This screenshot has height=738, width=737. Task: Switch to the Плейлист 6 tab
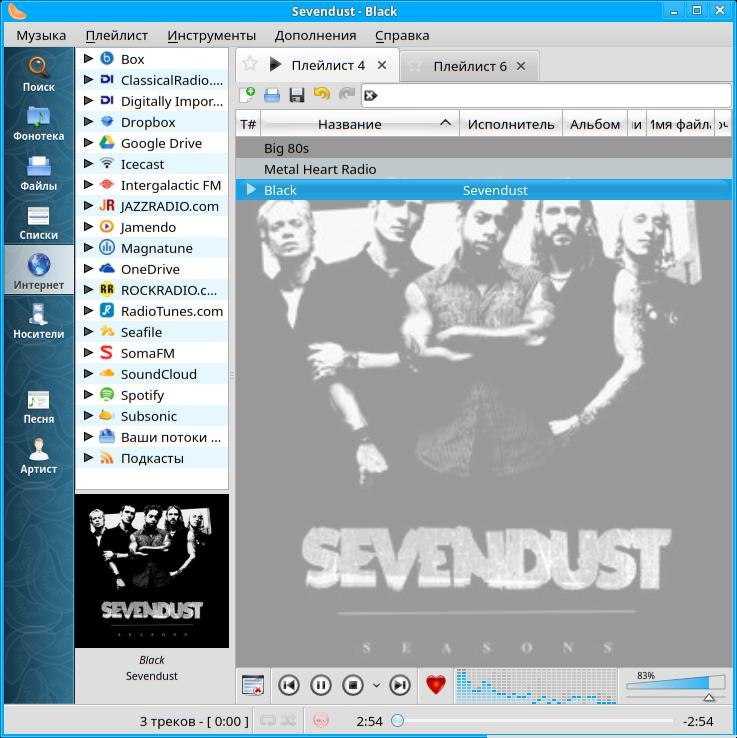(470, 66)
